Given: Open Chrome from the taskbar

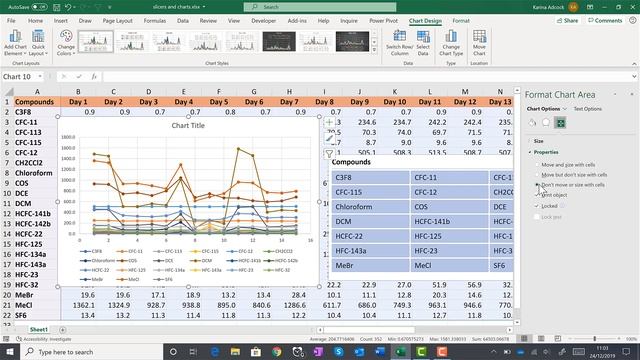Looking at the screenshot, I should [277, 351].
